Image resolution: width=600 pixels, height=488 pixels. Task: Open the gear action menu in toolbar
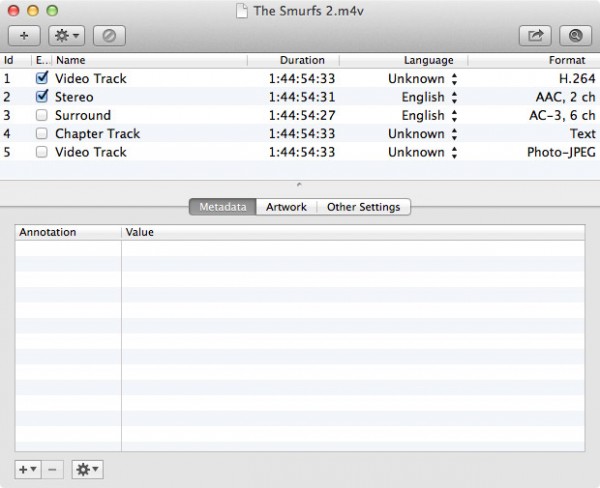[x=67, y=36]
